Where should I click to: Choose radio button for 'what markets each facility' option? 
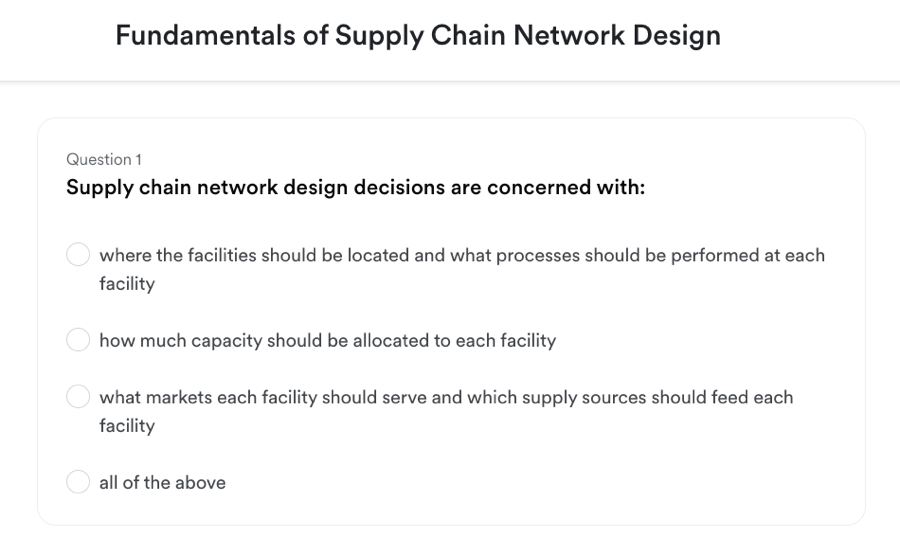[x=78, y=396]
